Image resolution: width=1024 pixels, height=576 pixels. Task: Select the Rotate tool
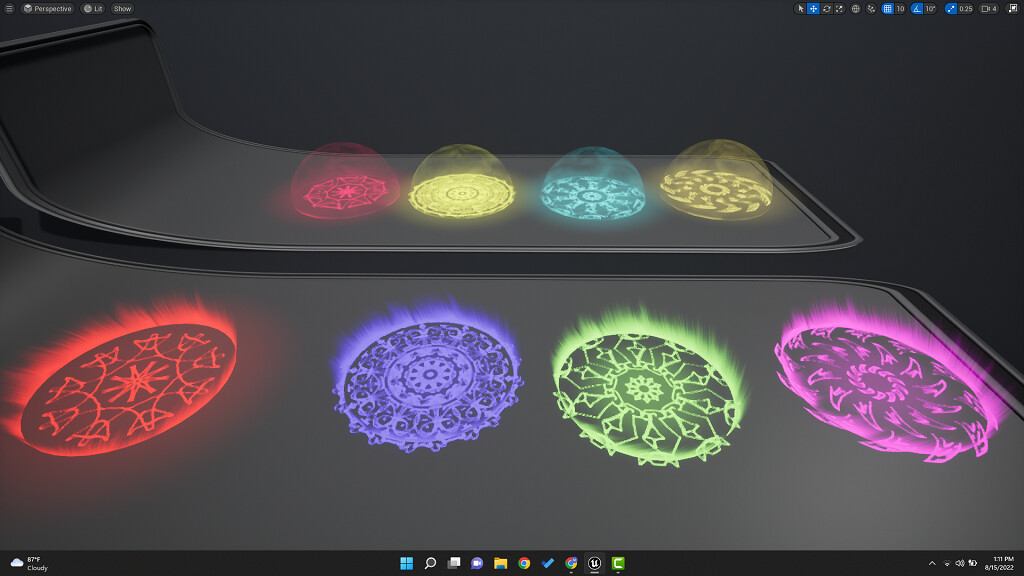pyautogui.click(x=826, y=9)
